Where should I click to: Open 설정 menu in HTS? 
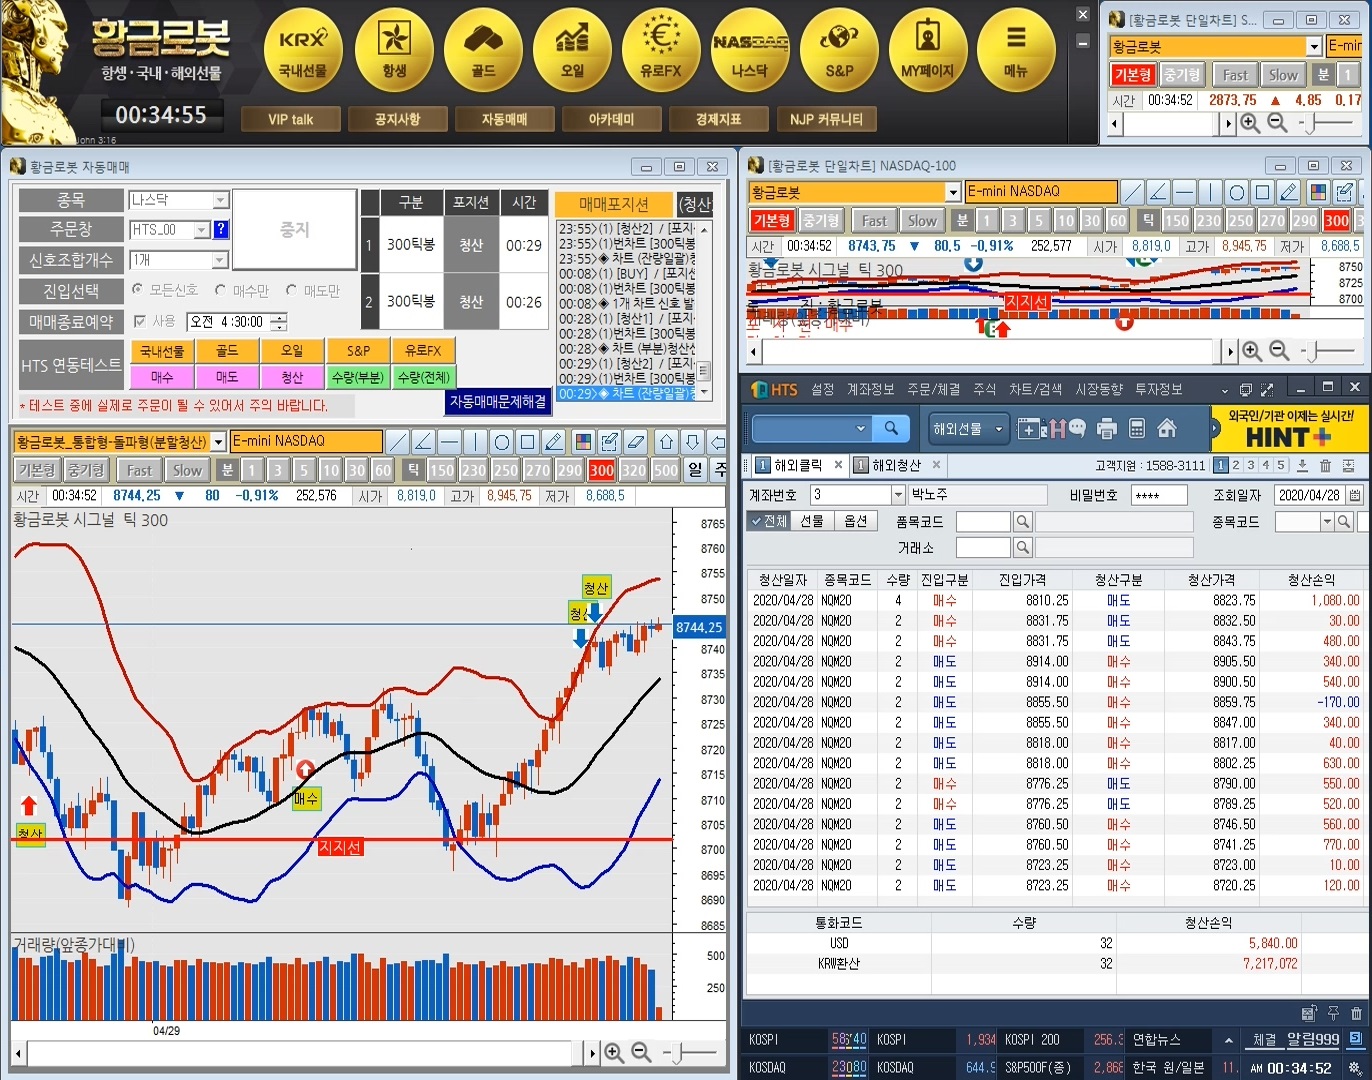coord(822,389)
